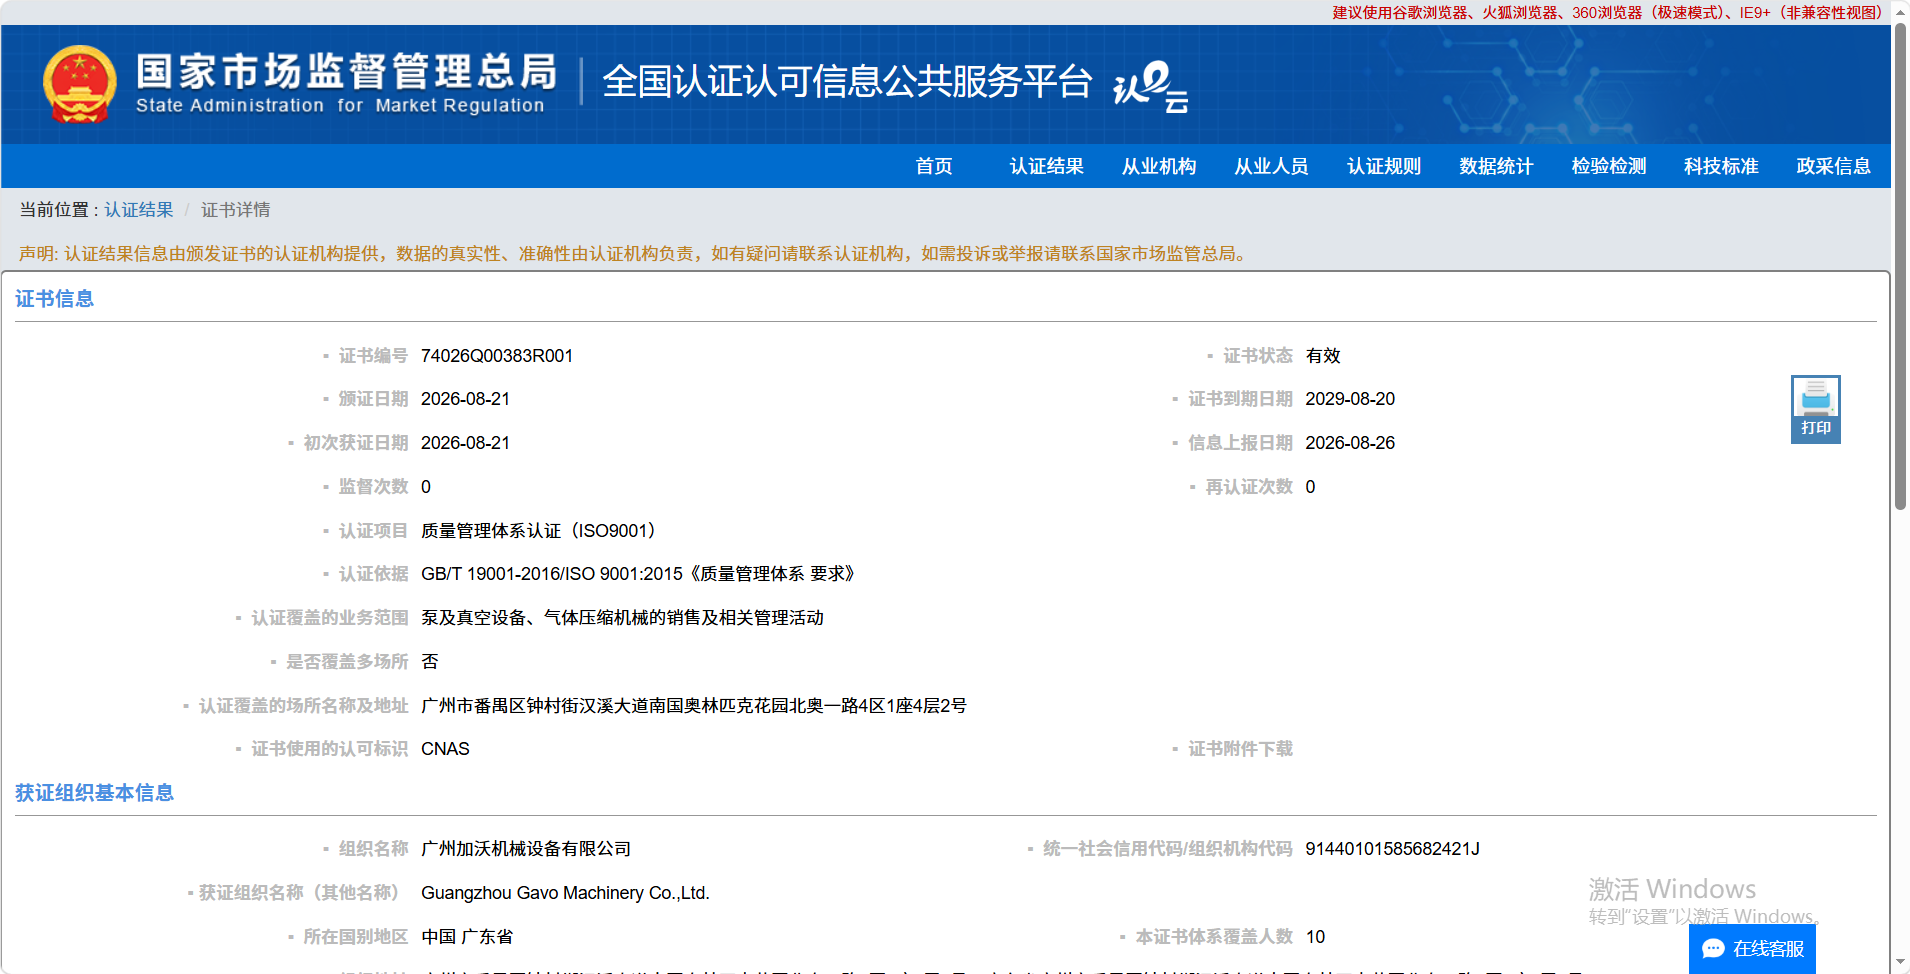This screenshot has width=1910, height=974.
Task: Click report date 2026-08-26
Action: pos(1350,443)
